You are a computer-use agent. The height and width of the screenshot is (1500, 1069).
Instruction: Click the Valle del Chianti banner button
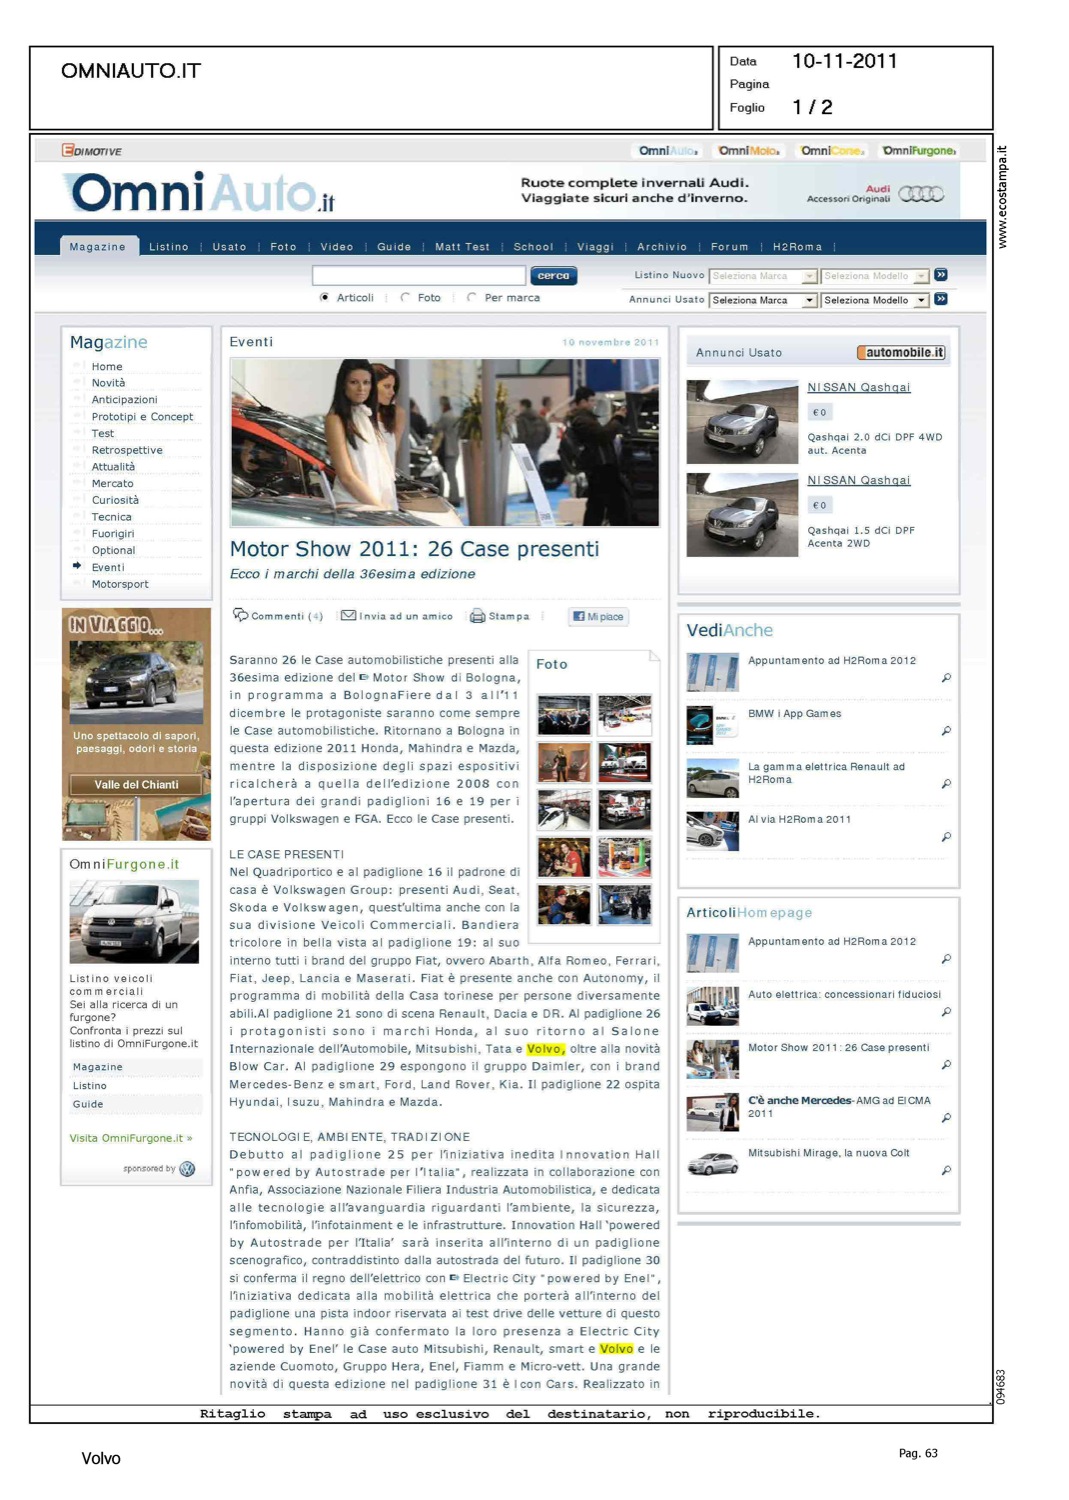(136, 785)
